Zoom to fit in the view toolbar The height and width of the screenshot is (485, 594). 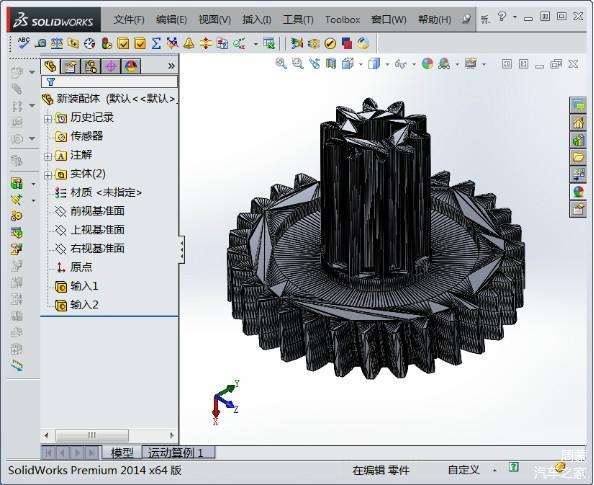[281, 64]
